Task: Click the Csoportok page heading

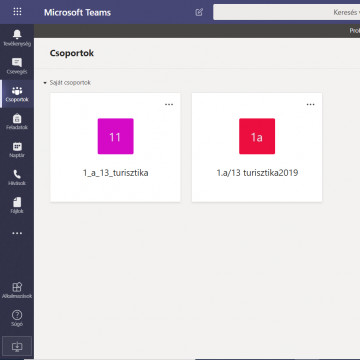Action: [x=72, y=53]
